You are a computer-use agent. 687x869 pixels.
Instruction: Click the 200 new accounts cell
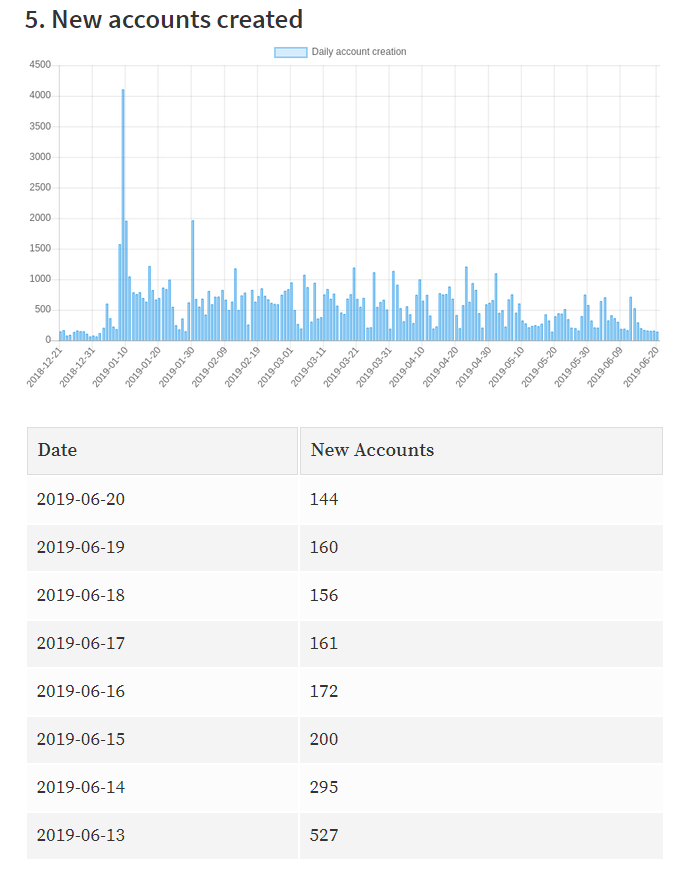(324, 739)
